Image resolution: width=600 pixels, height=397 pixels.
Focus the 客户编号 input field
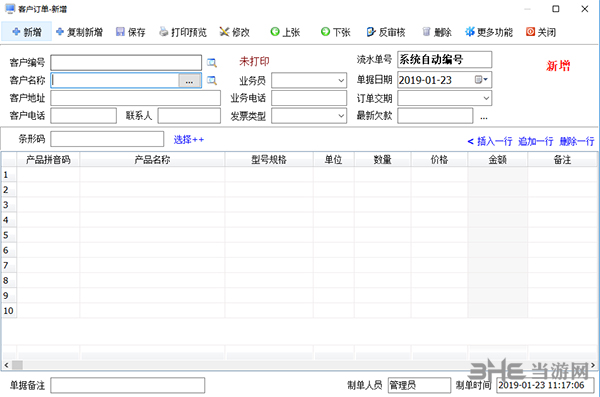(x=126, y=62)
